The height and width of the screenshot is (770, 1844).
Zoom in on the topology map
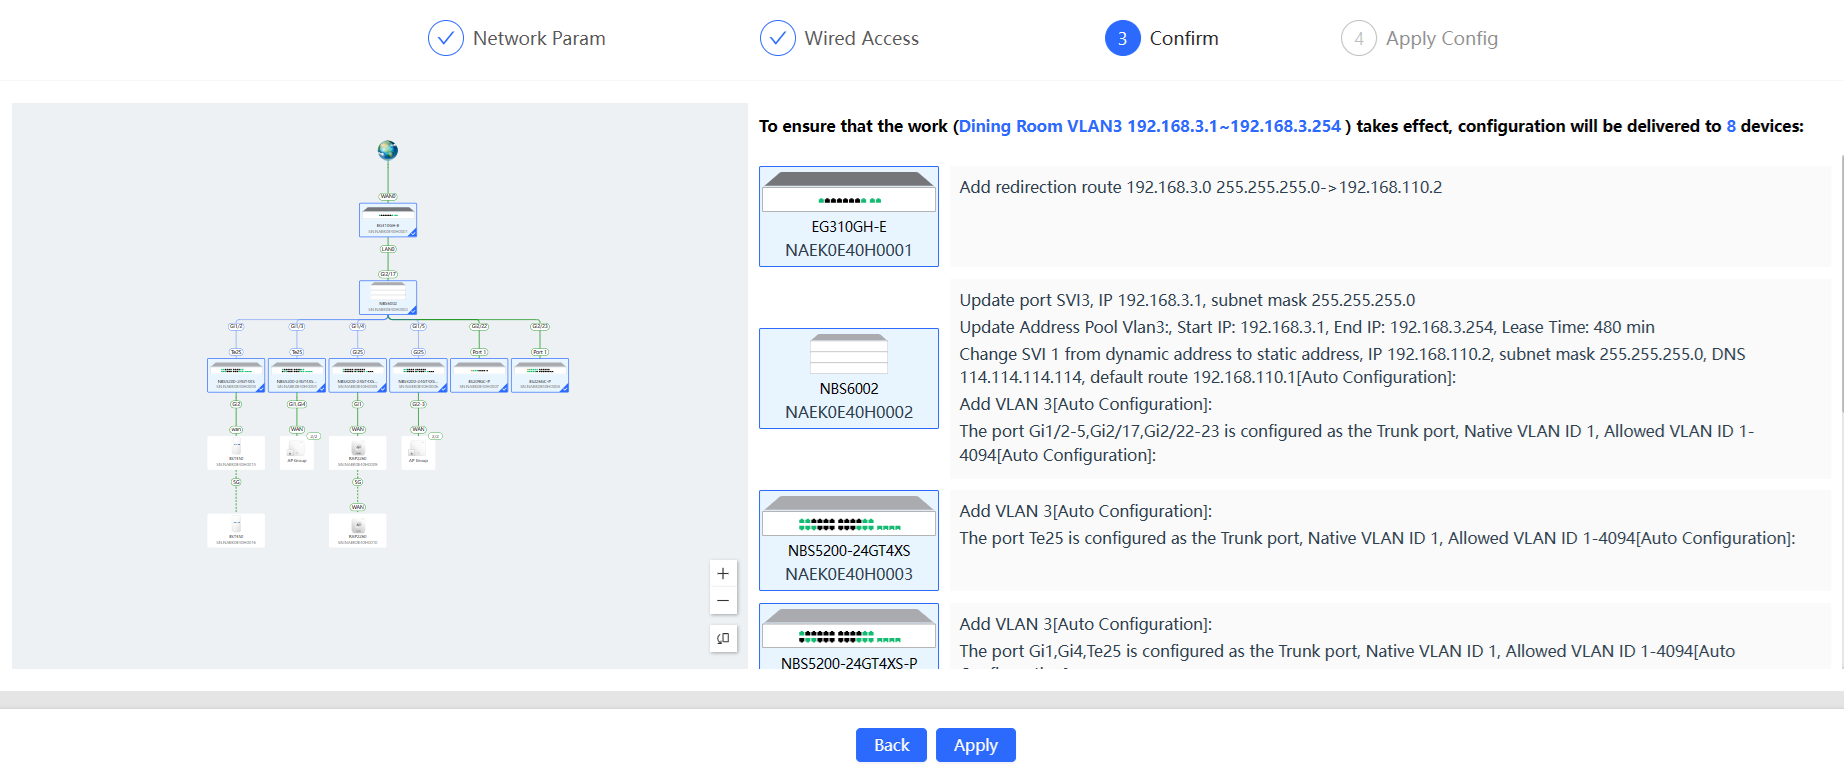(723, 574)
